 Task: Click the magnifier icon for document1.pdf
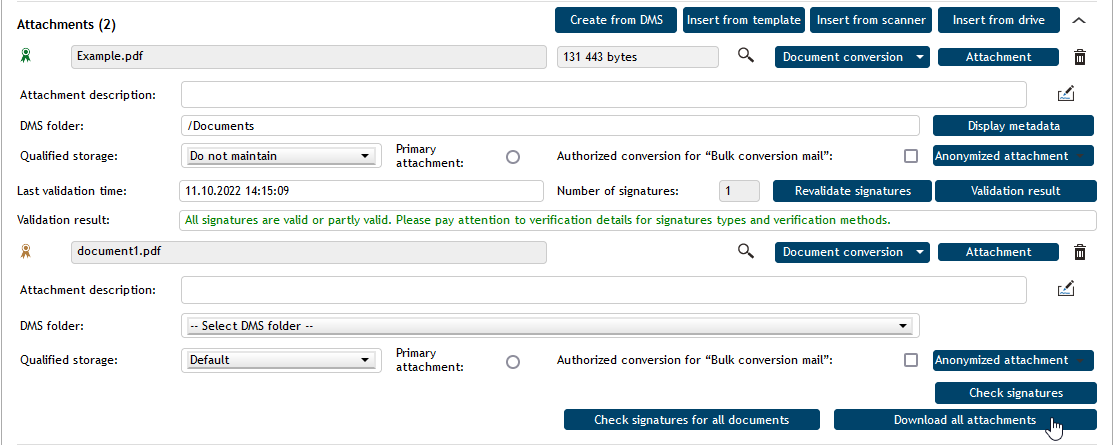(x=745, y=252)
